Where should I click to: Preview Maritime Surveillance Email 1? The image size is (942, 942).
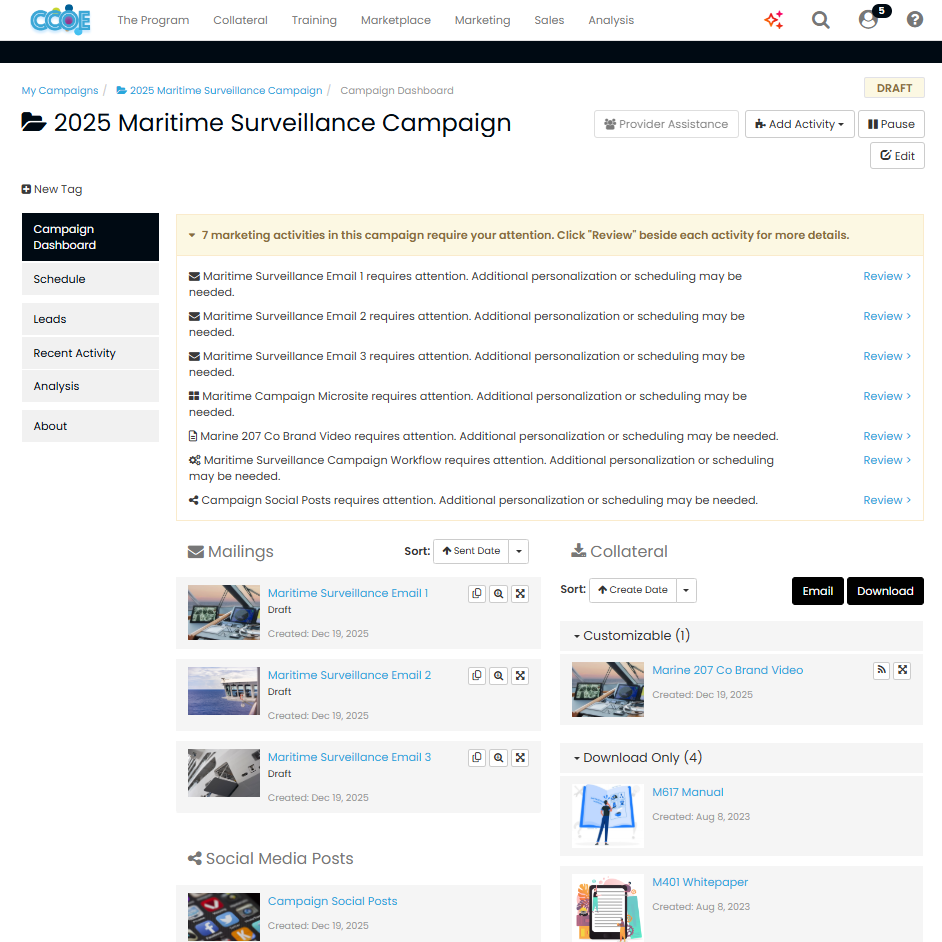[x=499, y=594]
